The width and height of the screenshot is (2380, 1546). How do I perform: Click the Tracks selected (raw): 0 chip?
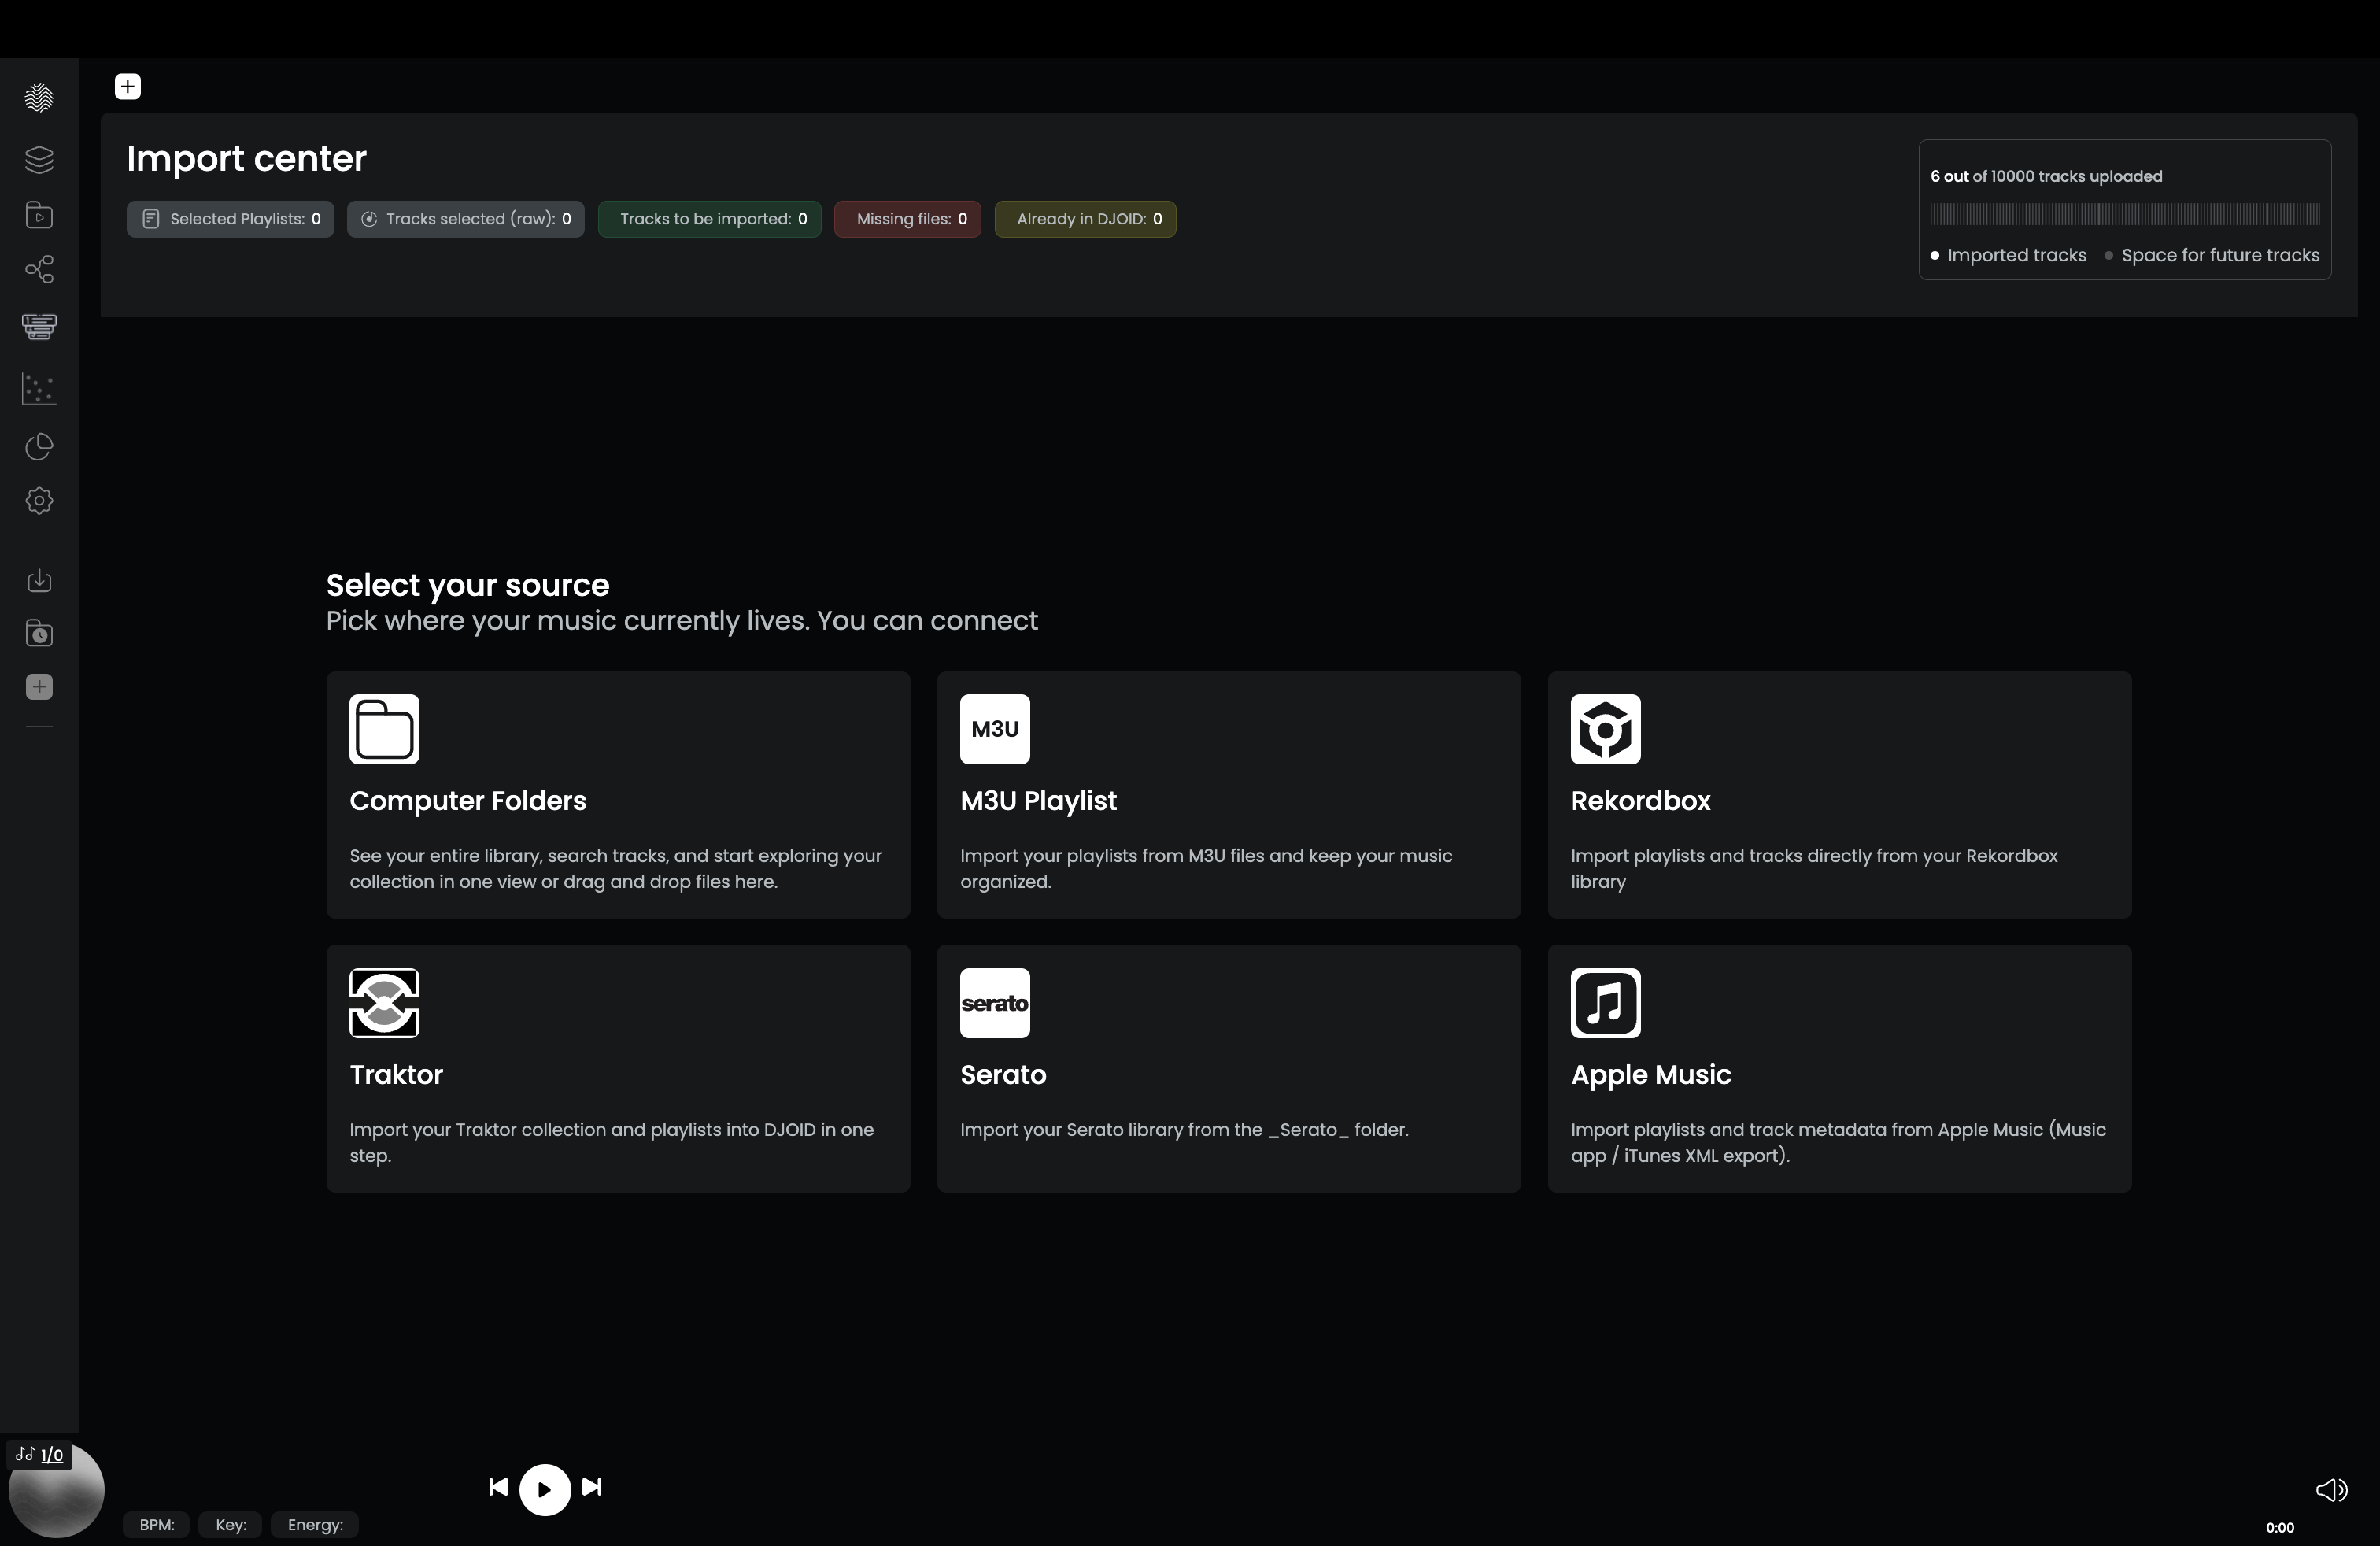pos(466,219)
